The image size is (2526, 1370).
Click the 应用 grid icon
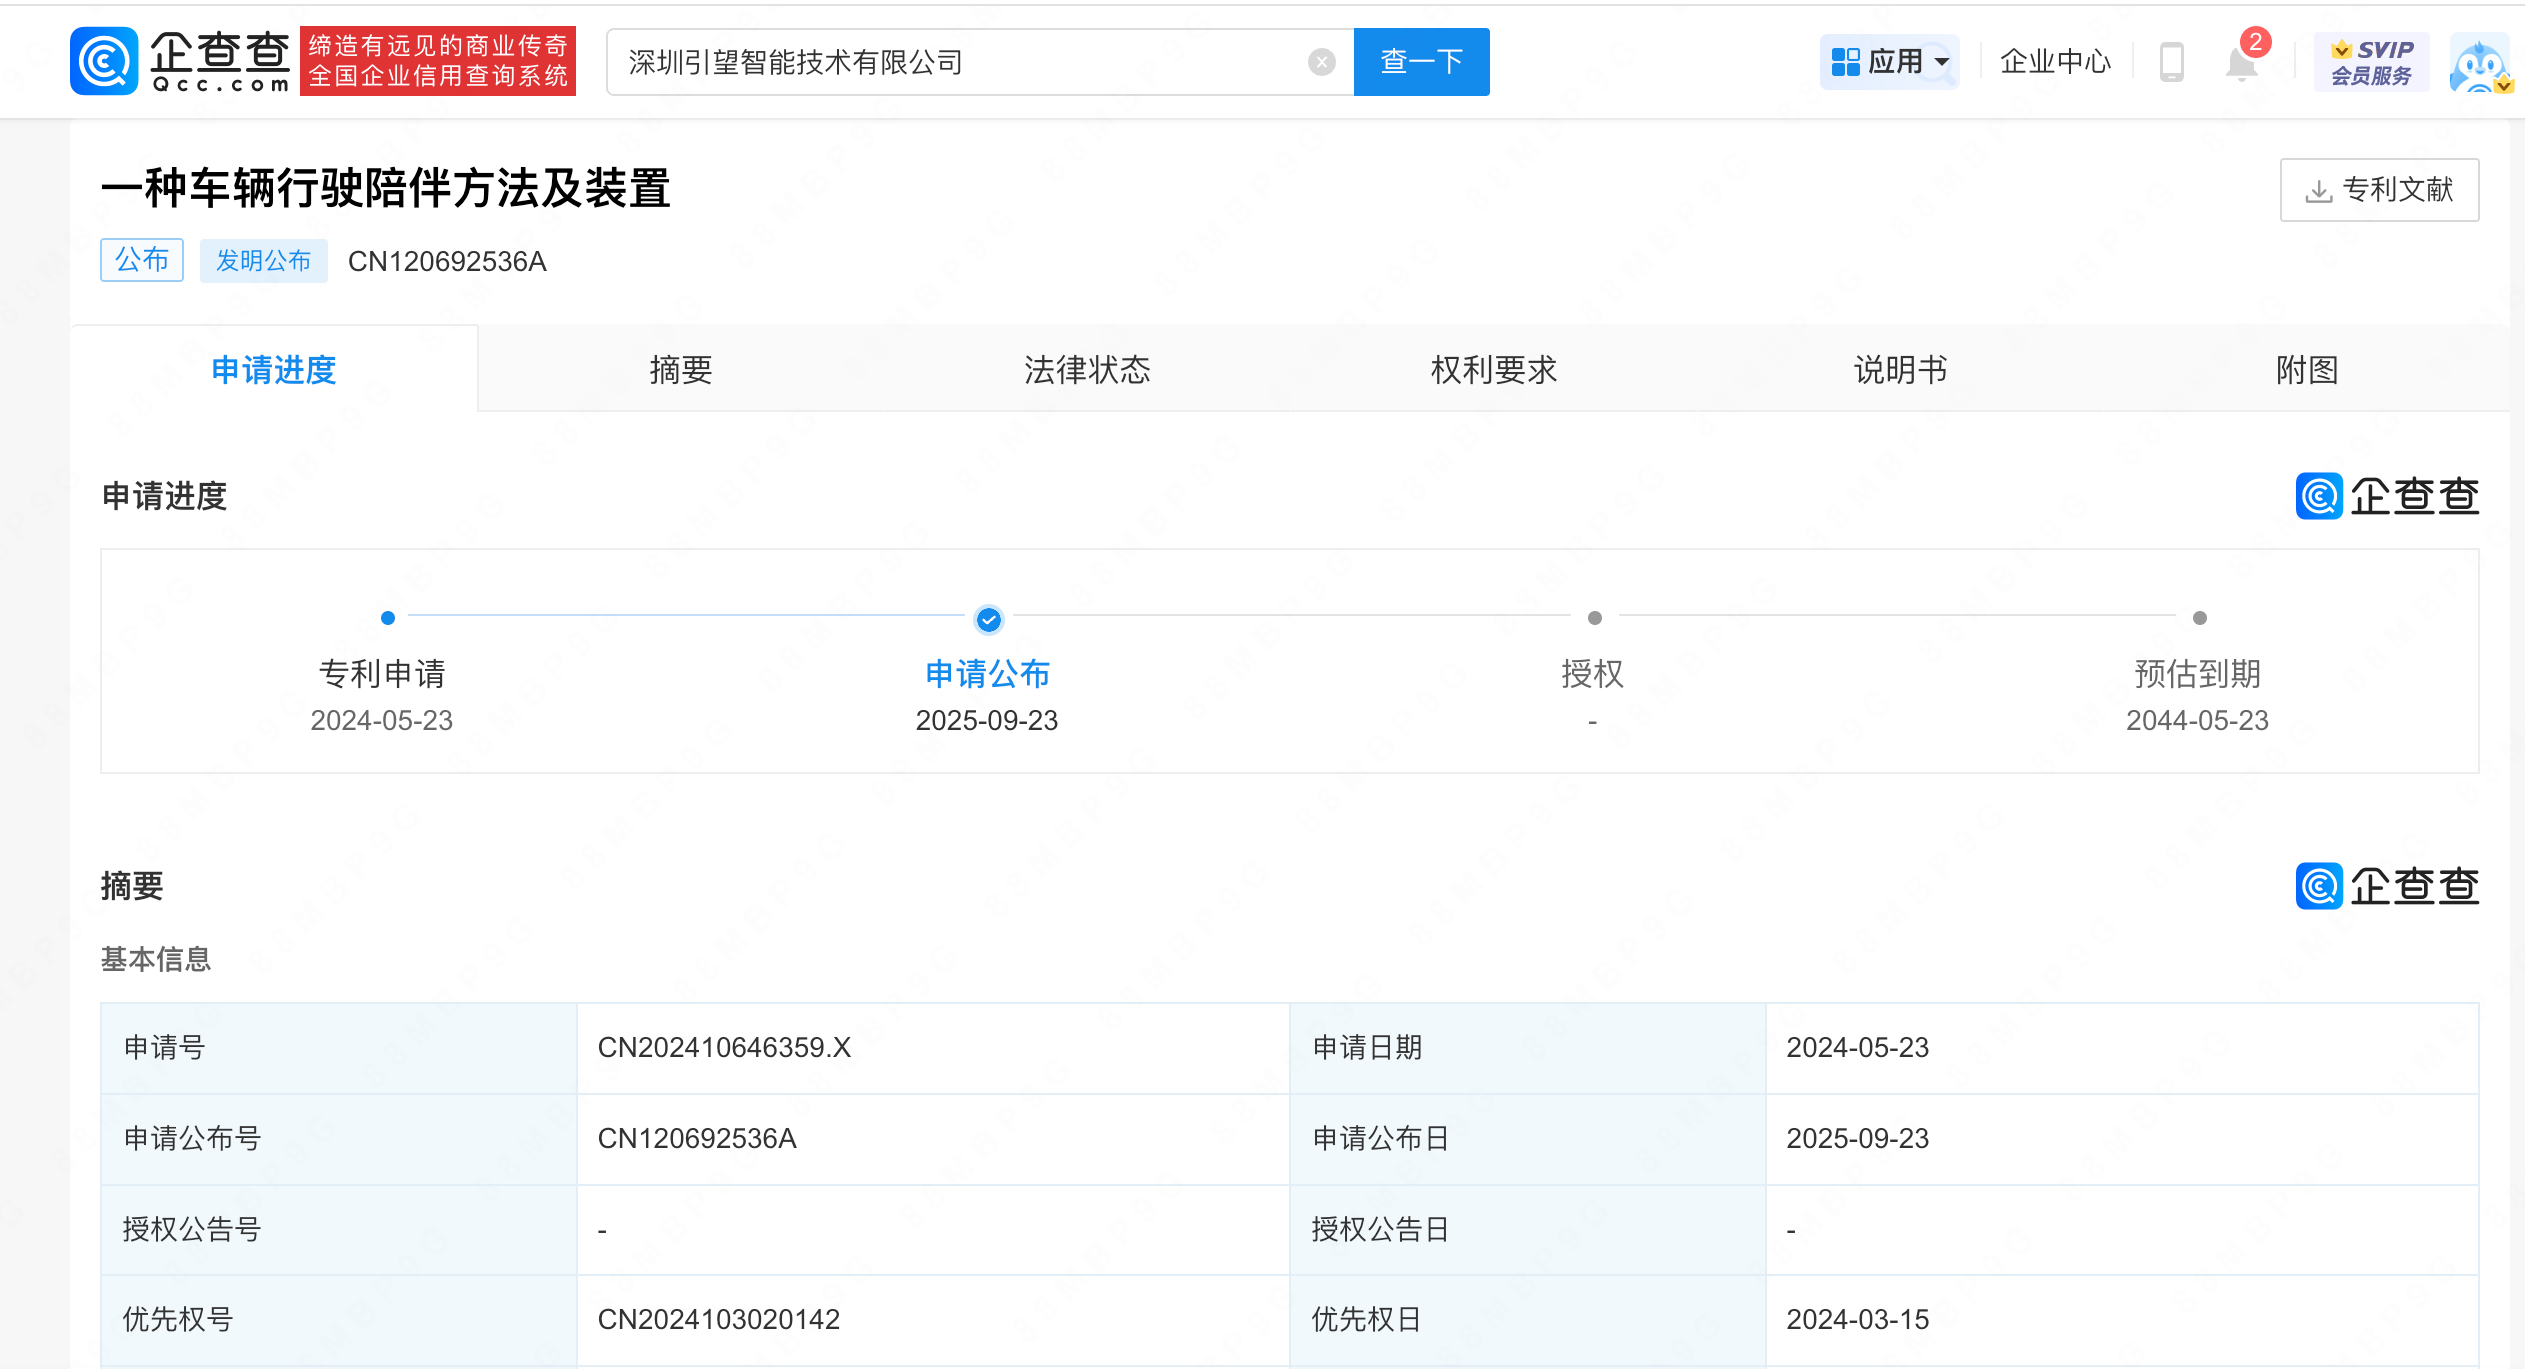click(1845, 62)
